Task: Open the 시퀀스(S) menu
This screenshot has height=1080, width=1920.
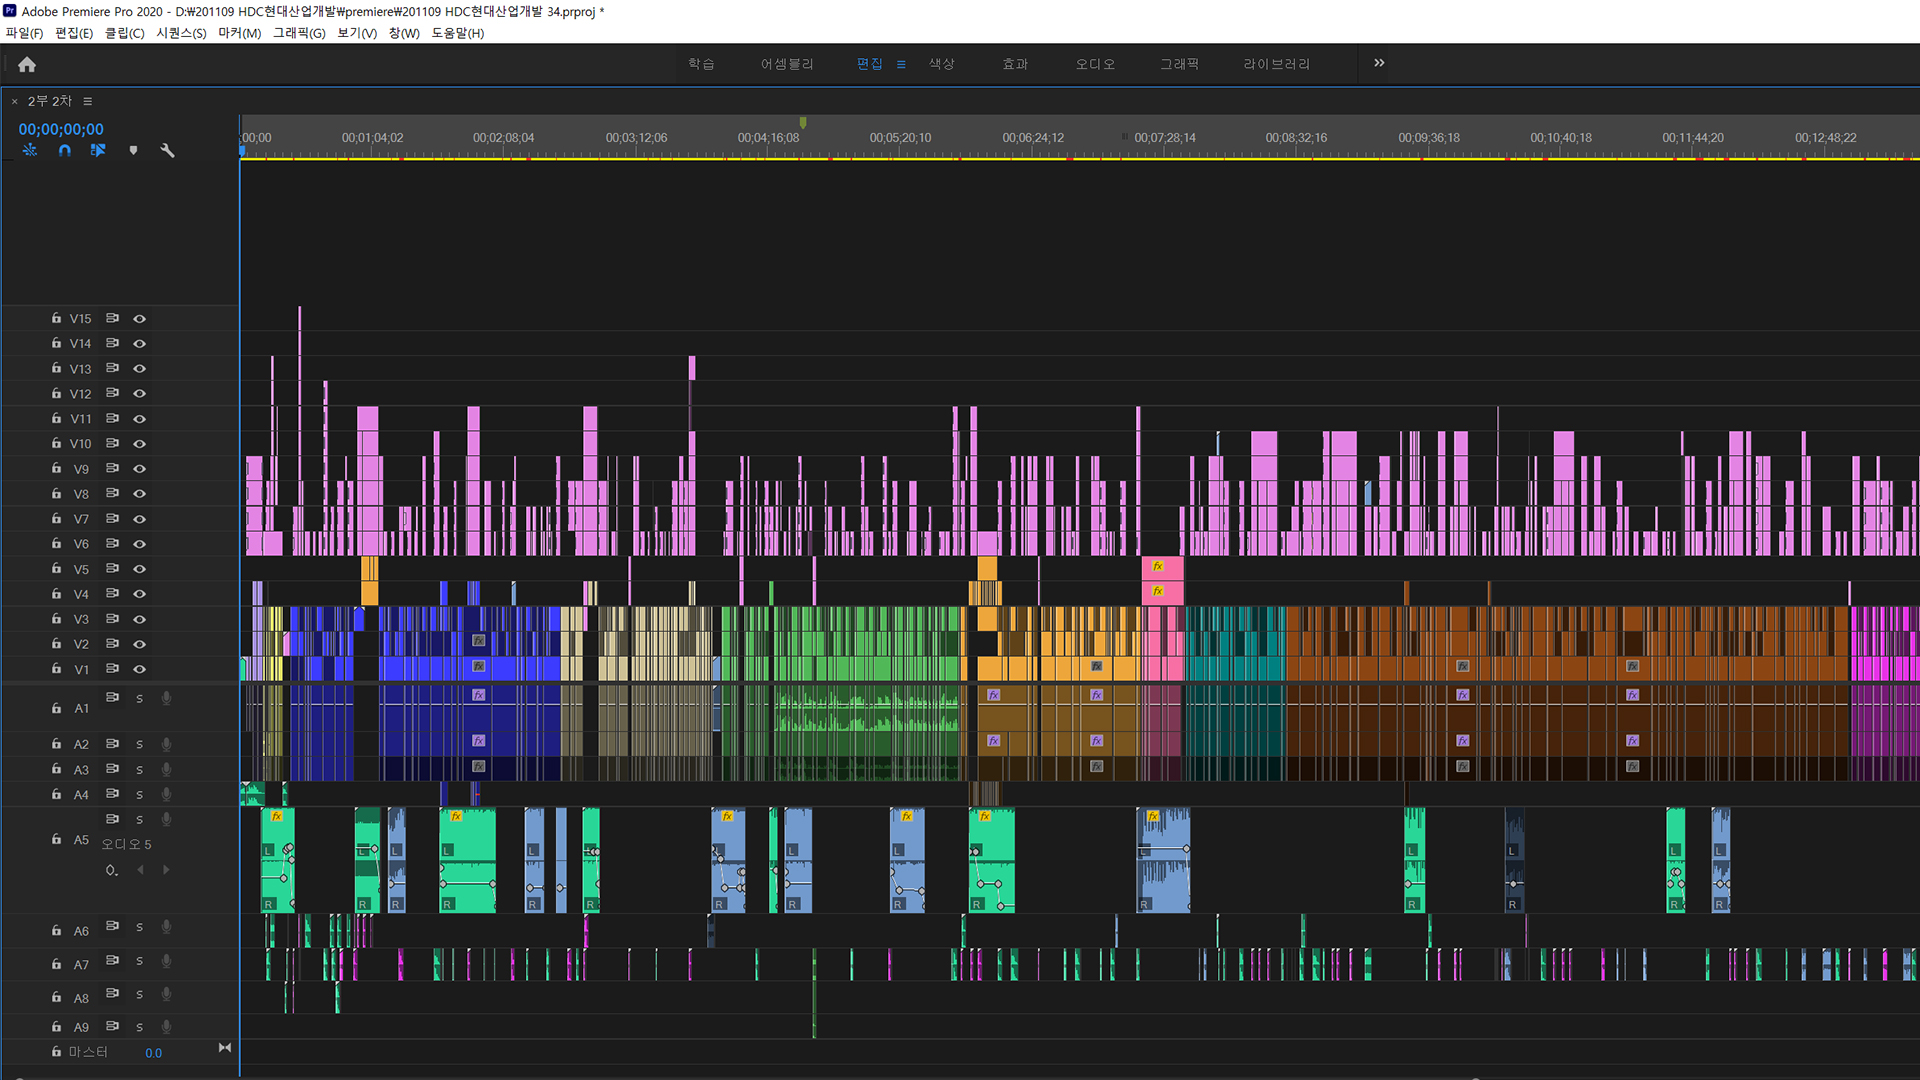Action: (x=181, y=33)
